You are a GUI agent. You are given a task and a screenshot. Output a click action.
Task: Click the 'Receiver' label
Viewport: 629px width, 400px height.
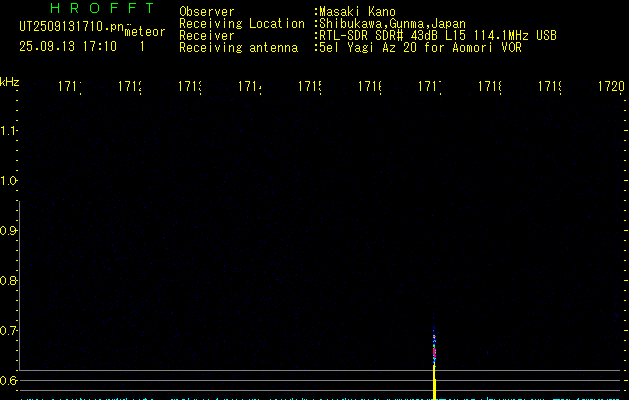tap(207, 36)
